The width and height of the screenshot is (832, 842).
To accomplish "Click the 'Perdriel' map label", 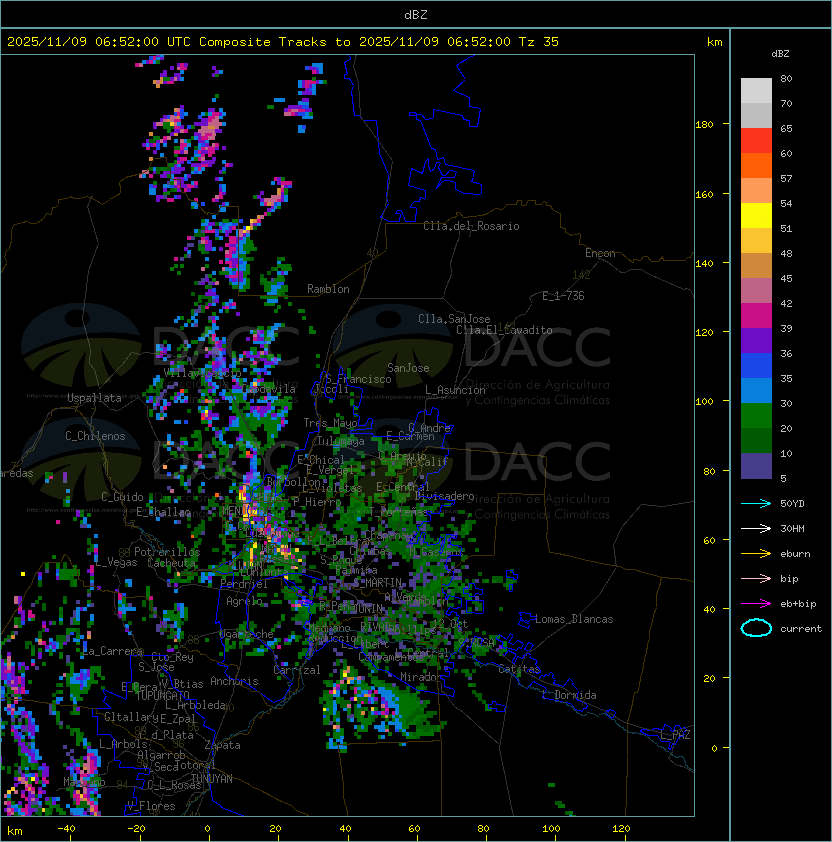I will point(244,584).
